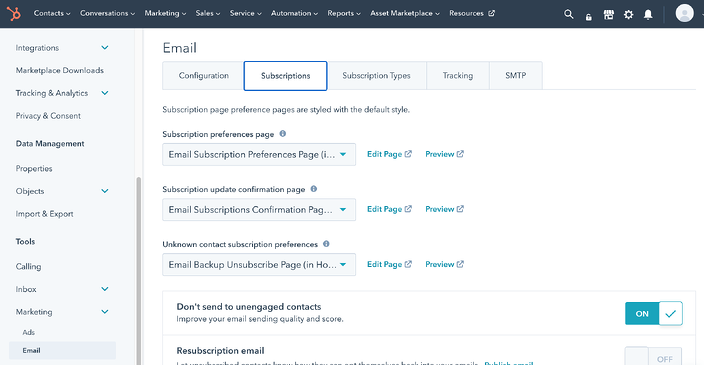
Task: Click Preview for Subscription preferences page
Action: (444, 154)
